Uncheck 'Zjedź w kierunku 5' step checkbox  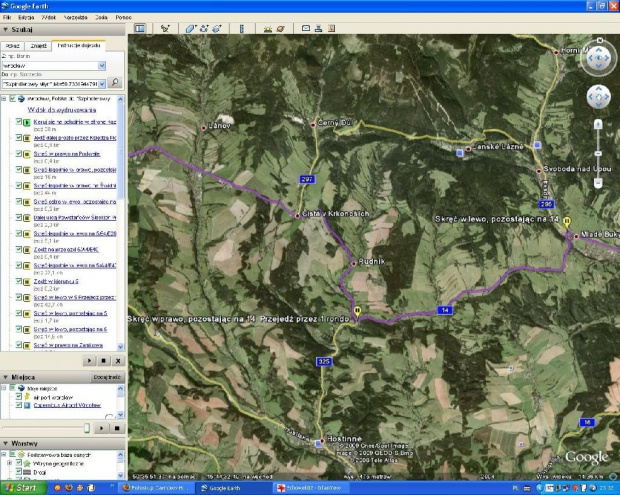19,281
